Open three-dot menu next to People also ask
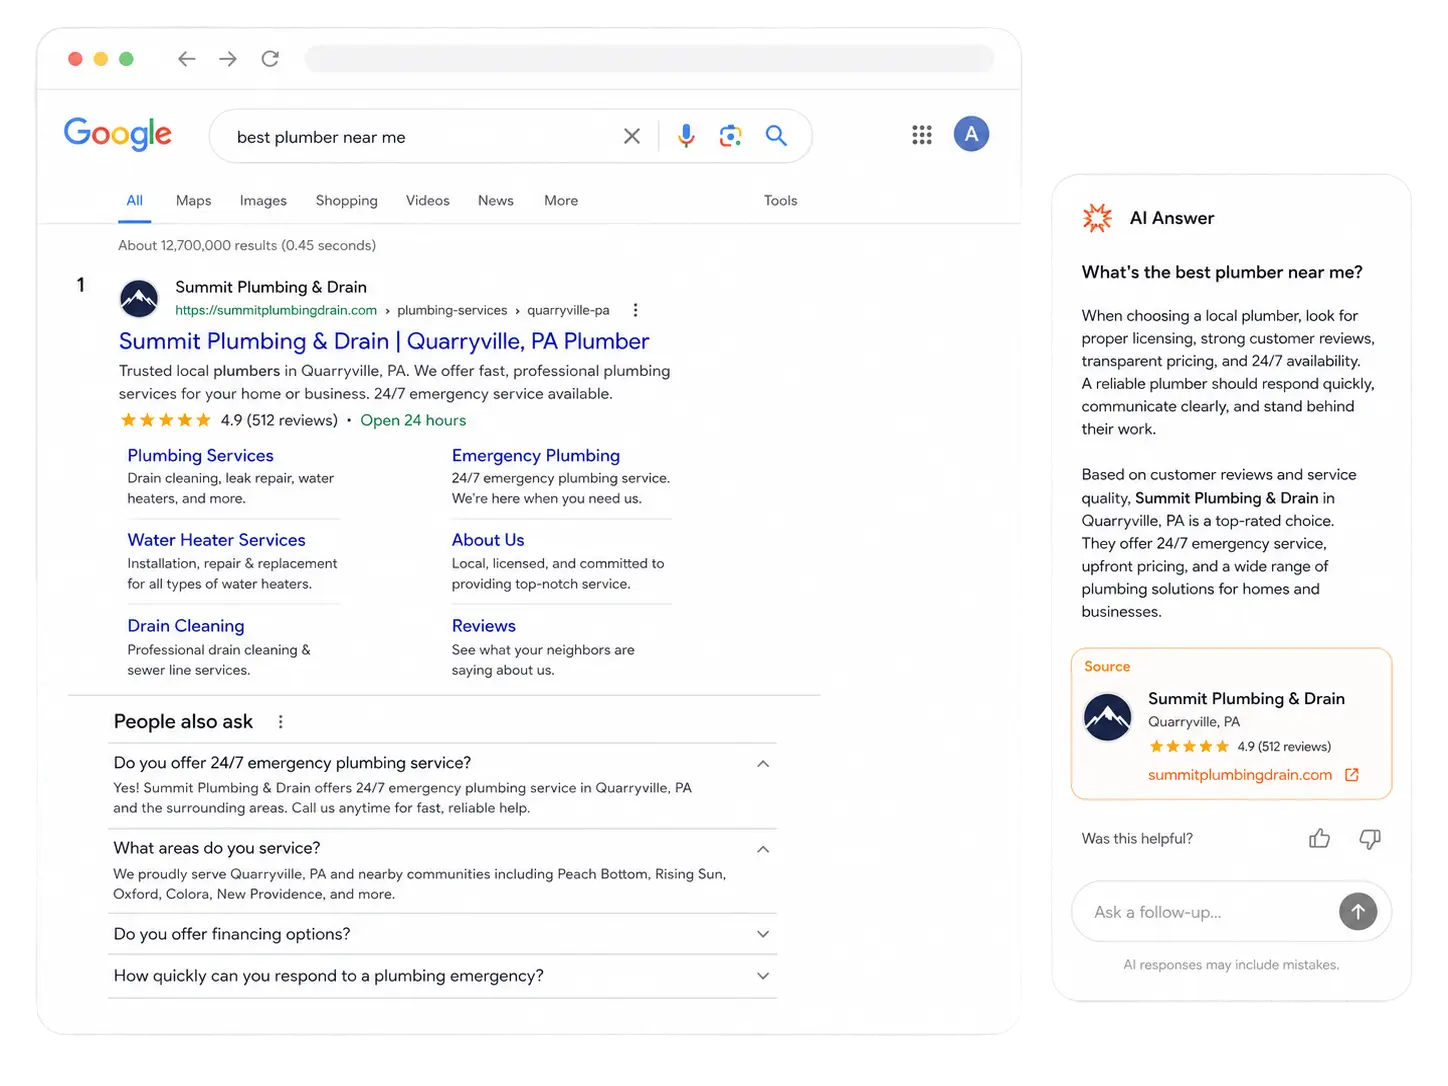The image size is (1448, 1086). [281, 722]
